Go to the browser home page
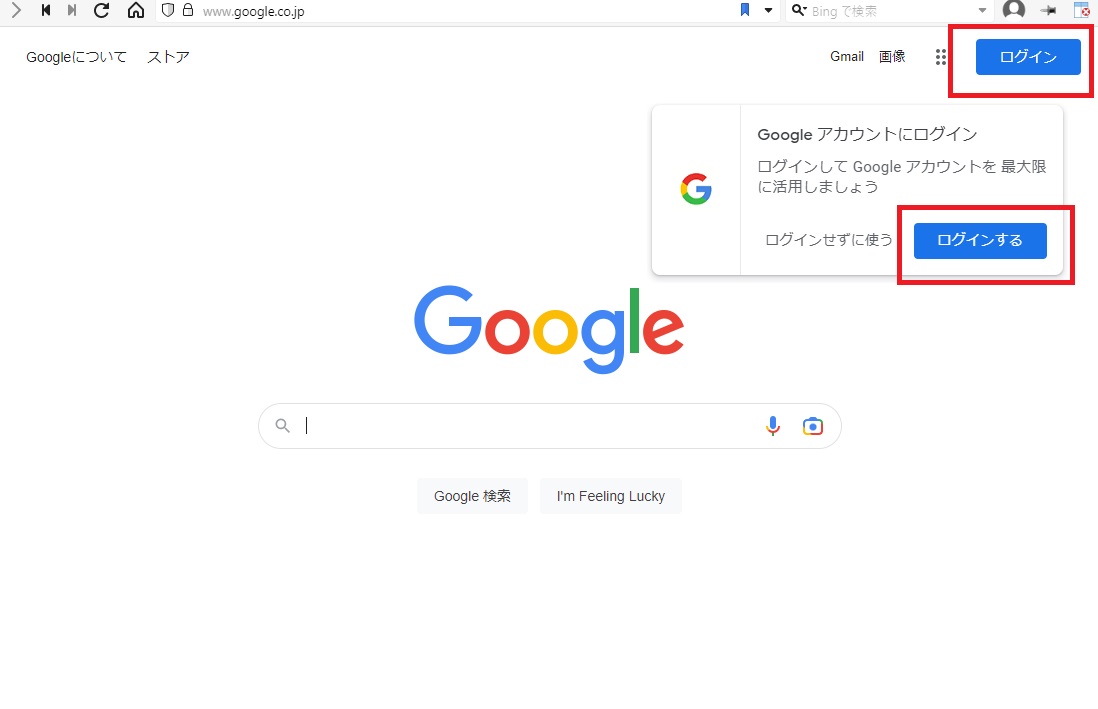Viewport: 1098px width, 709px height. pyautogui.click(x=136, y=11)
